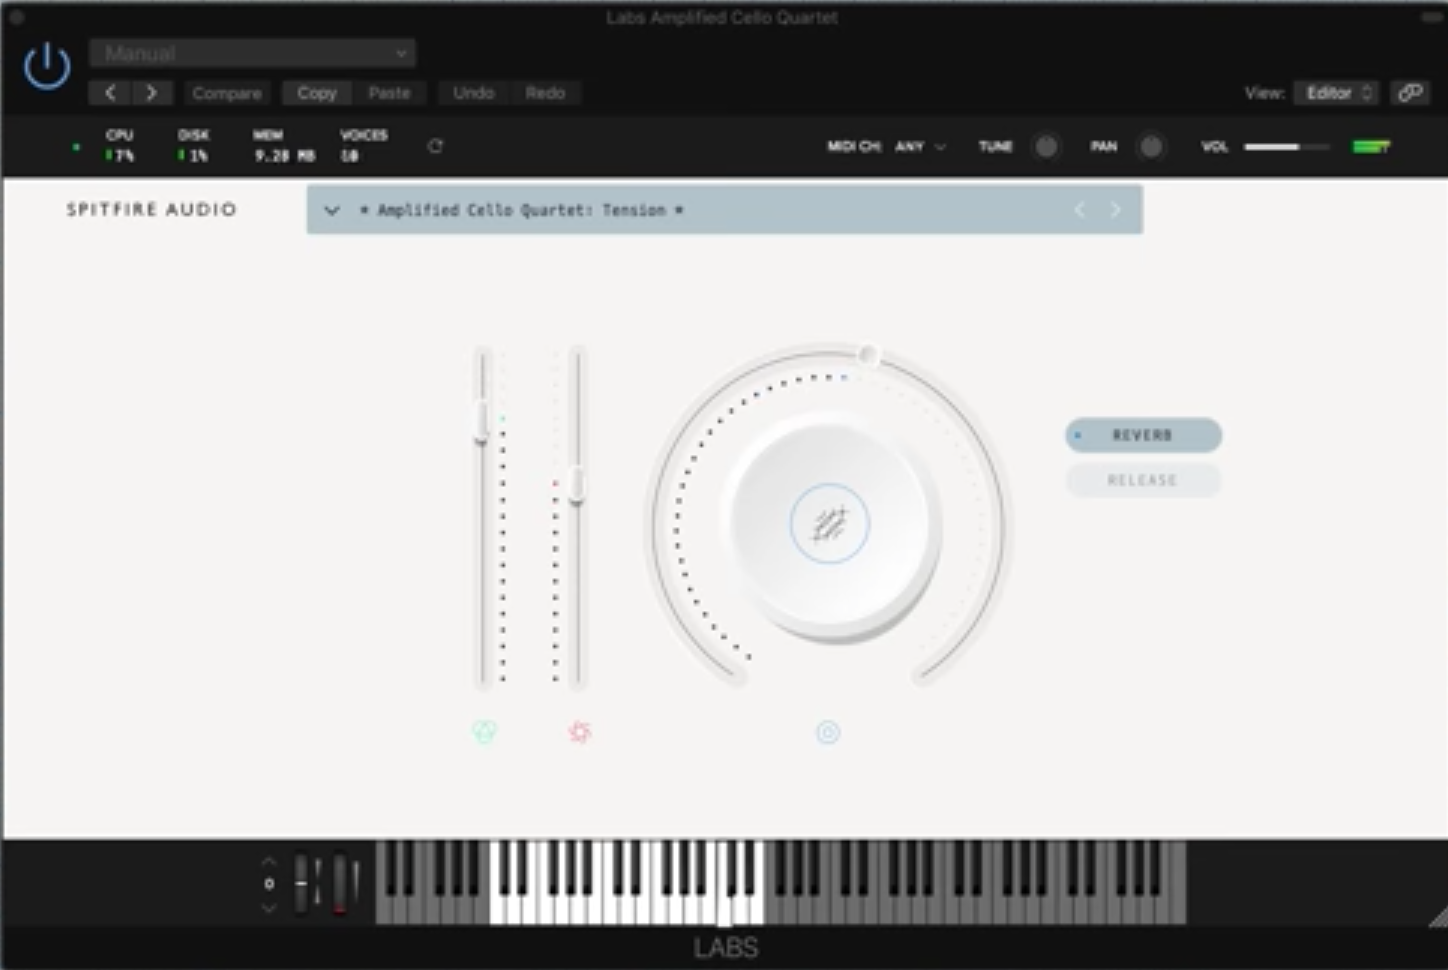Click the LABS logo at bottom
Screen dimensions: 1448x970
point(726,948)
